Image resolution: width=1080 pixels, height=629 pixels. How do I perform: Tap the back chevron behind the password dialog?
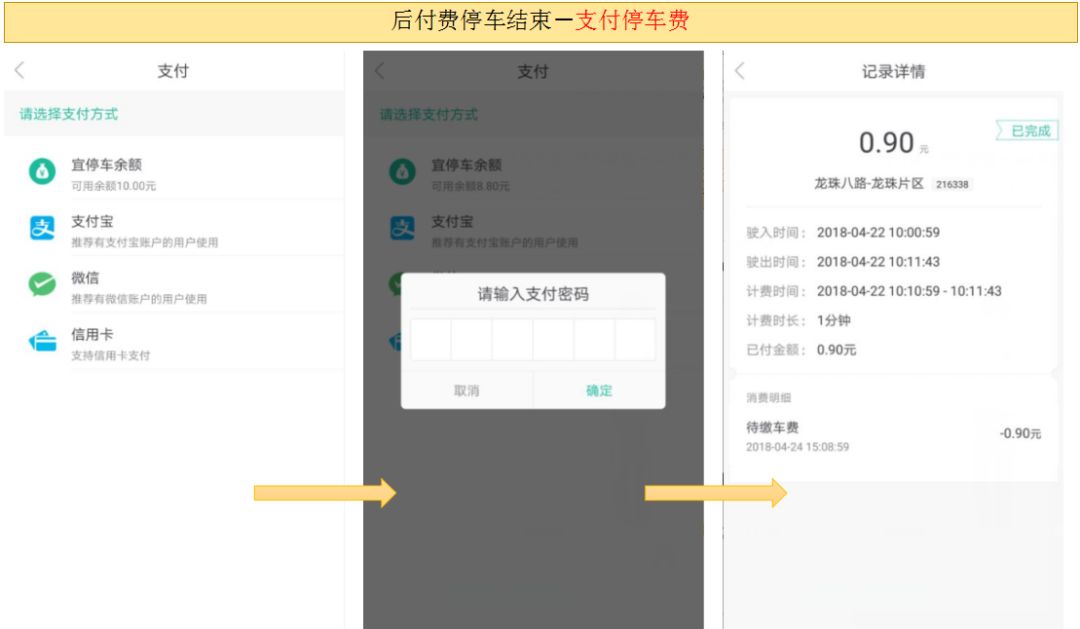[381, 71]
